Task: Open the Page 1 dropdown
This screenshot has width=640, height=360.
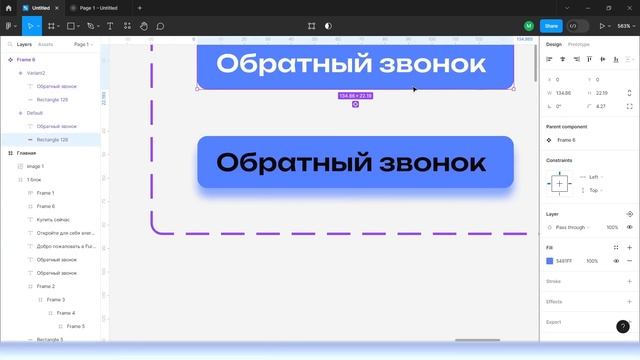Action: click(x=83, y=44)
